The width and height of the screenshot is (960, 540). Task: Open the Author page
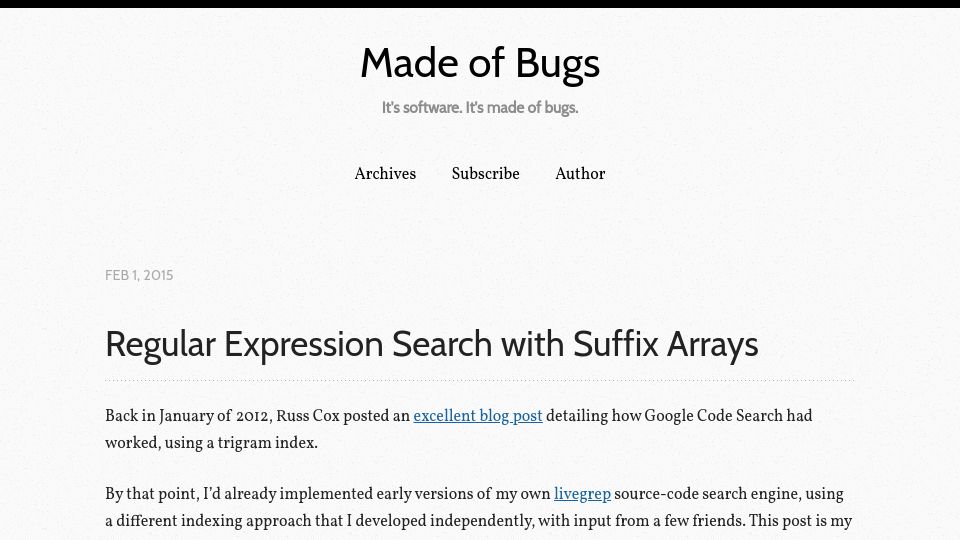[x=580, y=174]
